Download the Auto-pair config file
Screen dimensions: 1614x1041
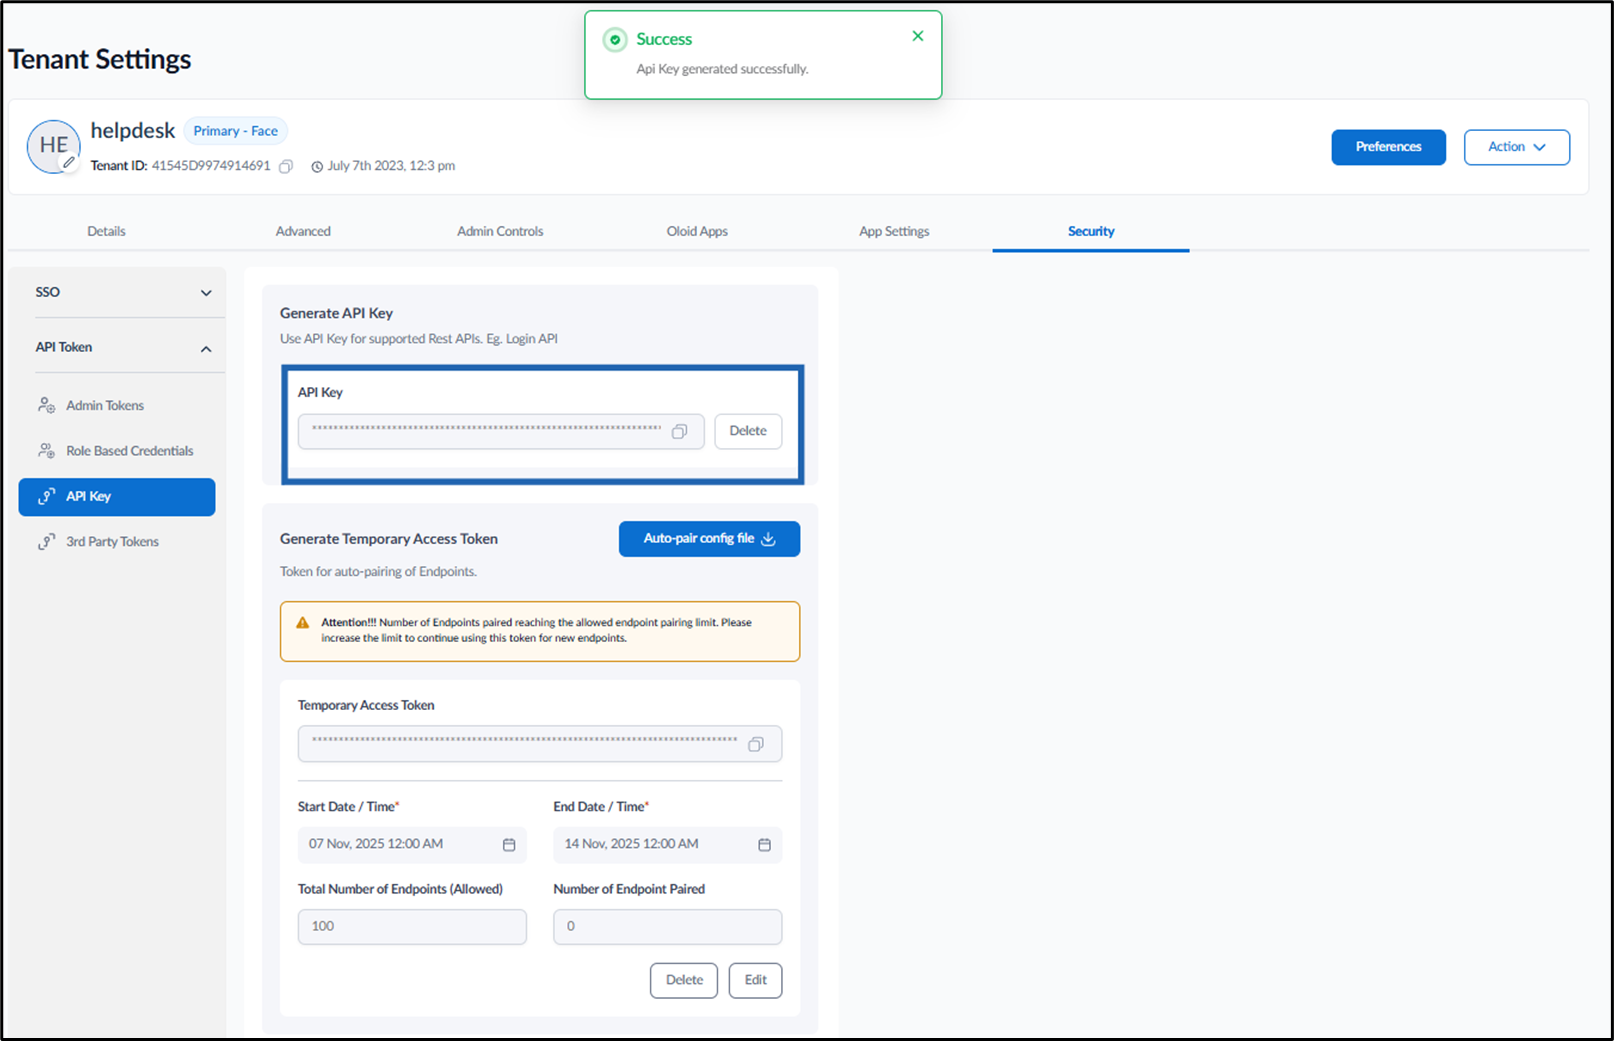[709, 539]
